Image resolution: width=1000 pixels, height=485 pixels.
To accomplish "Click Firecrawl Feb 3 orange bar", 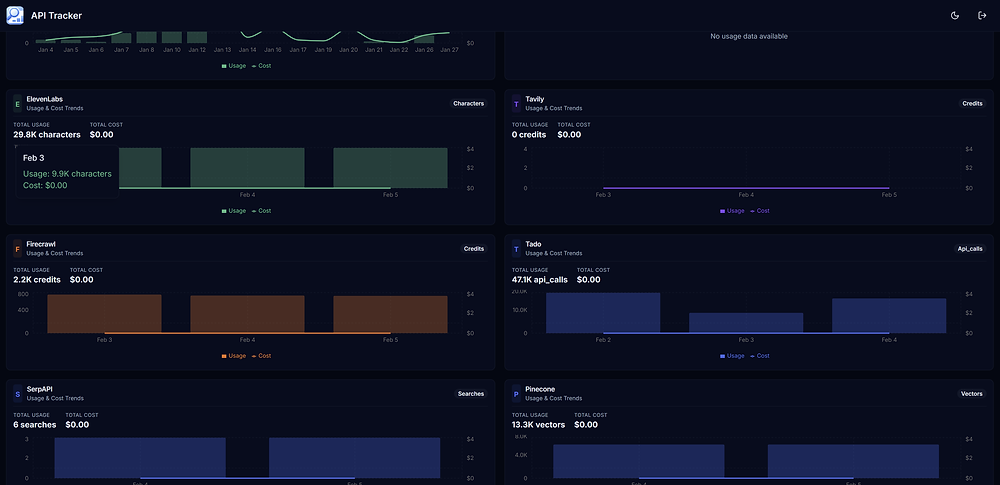I will (x=105, y=313).
